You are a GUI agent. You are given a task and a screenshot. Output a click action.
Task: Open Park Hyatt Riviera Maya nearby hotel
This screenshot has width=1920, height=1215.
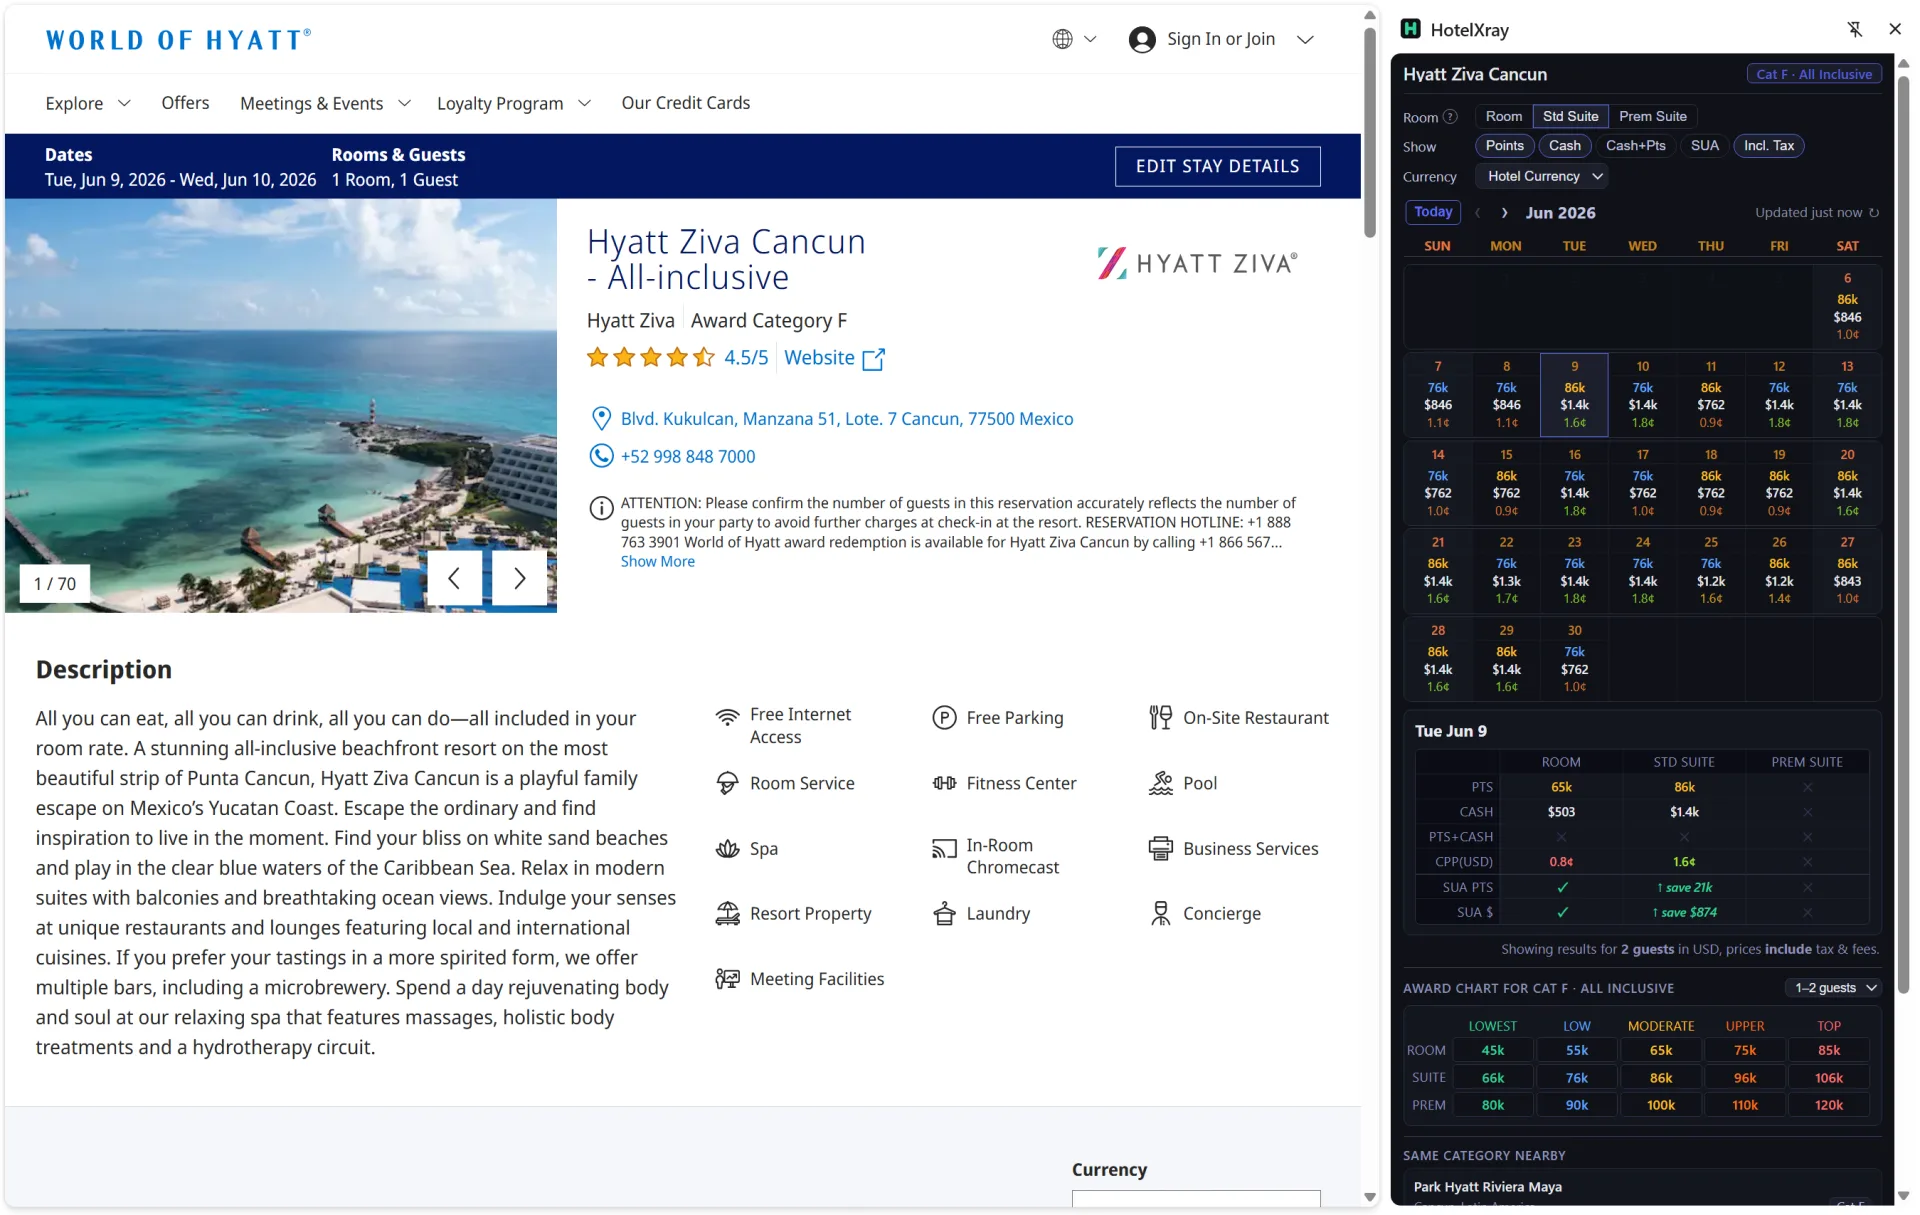click(x=1487, y=1187)
